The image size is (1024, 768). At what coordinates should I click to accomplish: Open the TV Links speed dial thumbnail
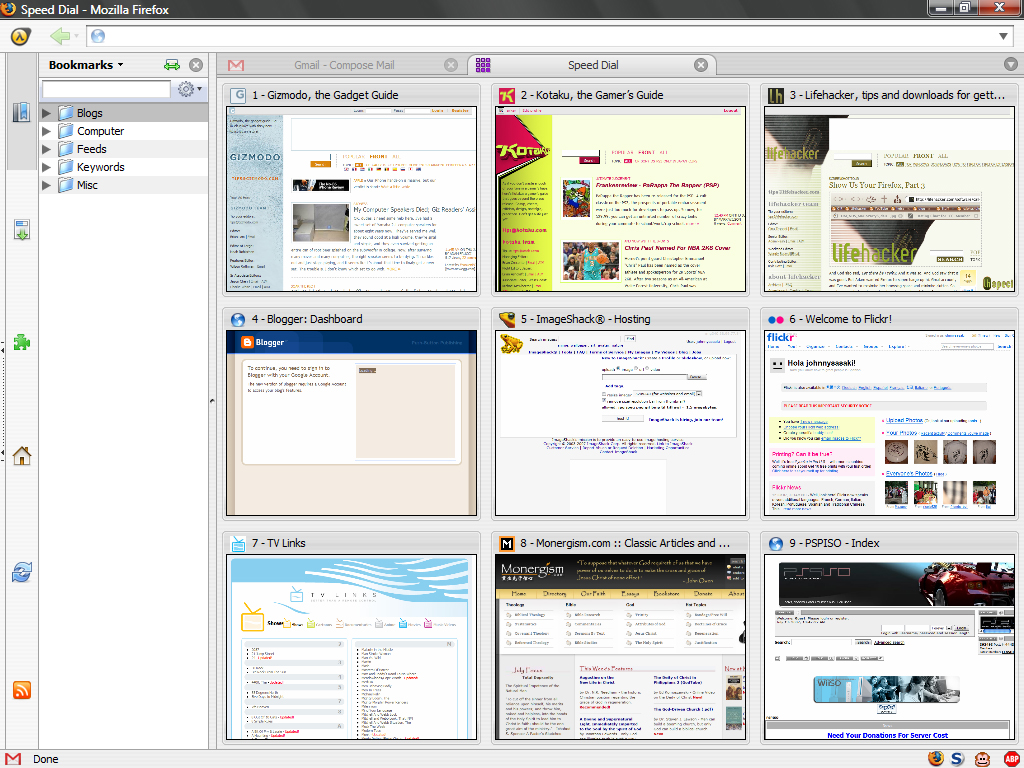click(x=351, y=647)
